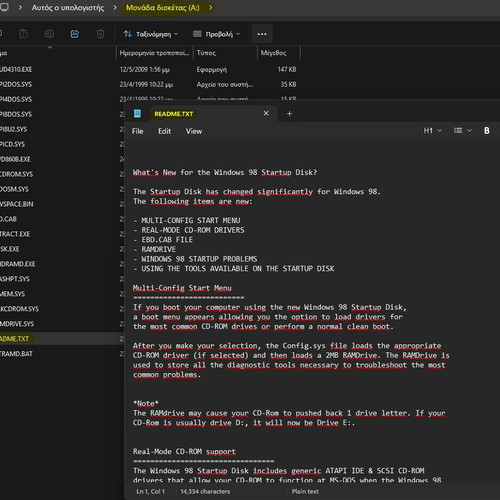The width and height of the screenshot is (500, 500).
Task: Open the Προβολή view dropdown
Action: pos(216,34)
